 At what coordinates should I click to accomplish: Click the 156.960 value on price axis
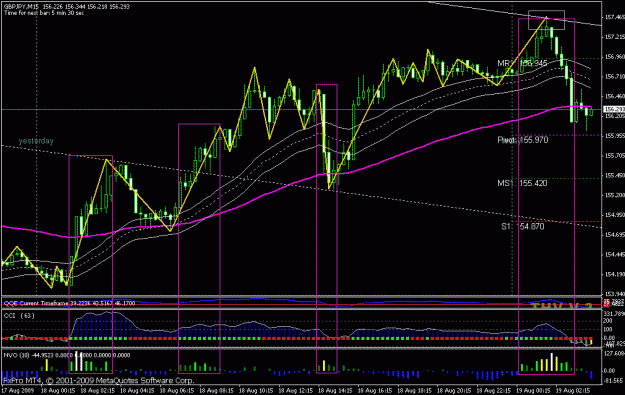pyautogui.click(x=615, y=57)
